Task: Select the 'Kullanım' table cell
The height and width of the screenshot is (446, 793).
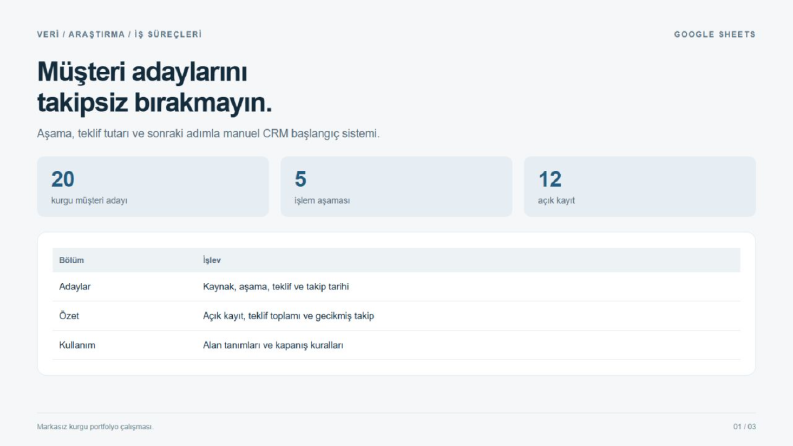Action: tap(77, 345)
